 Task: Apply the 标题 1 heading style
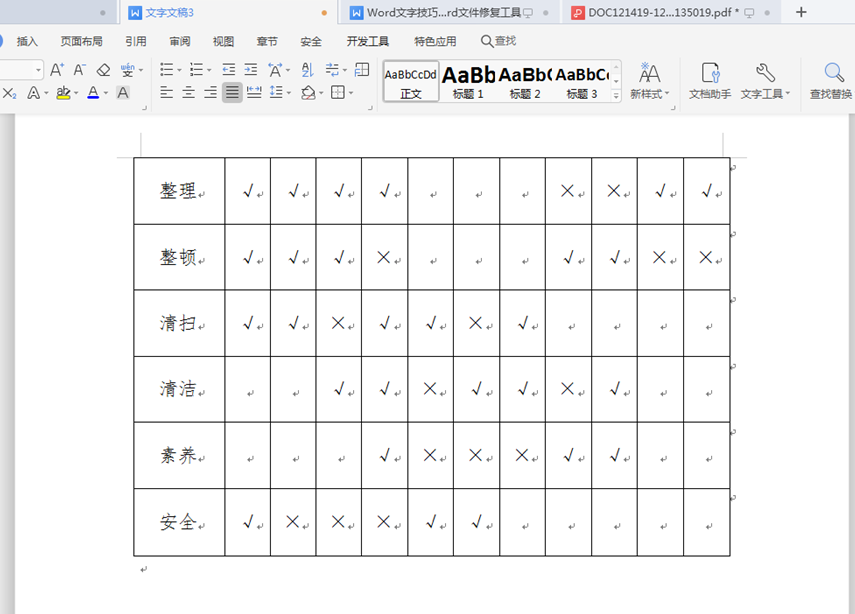[x=468, y=81]
